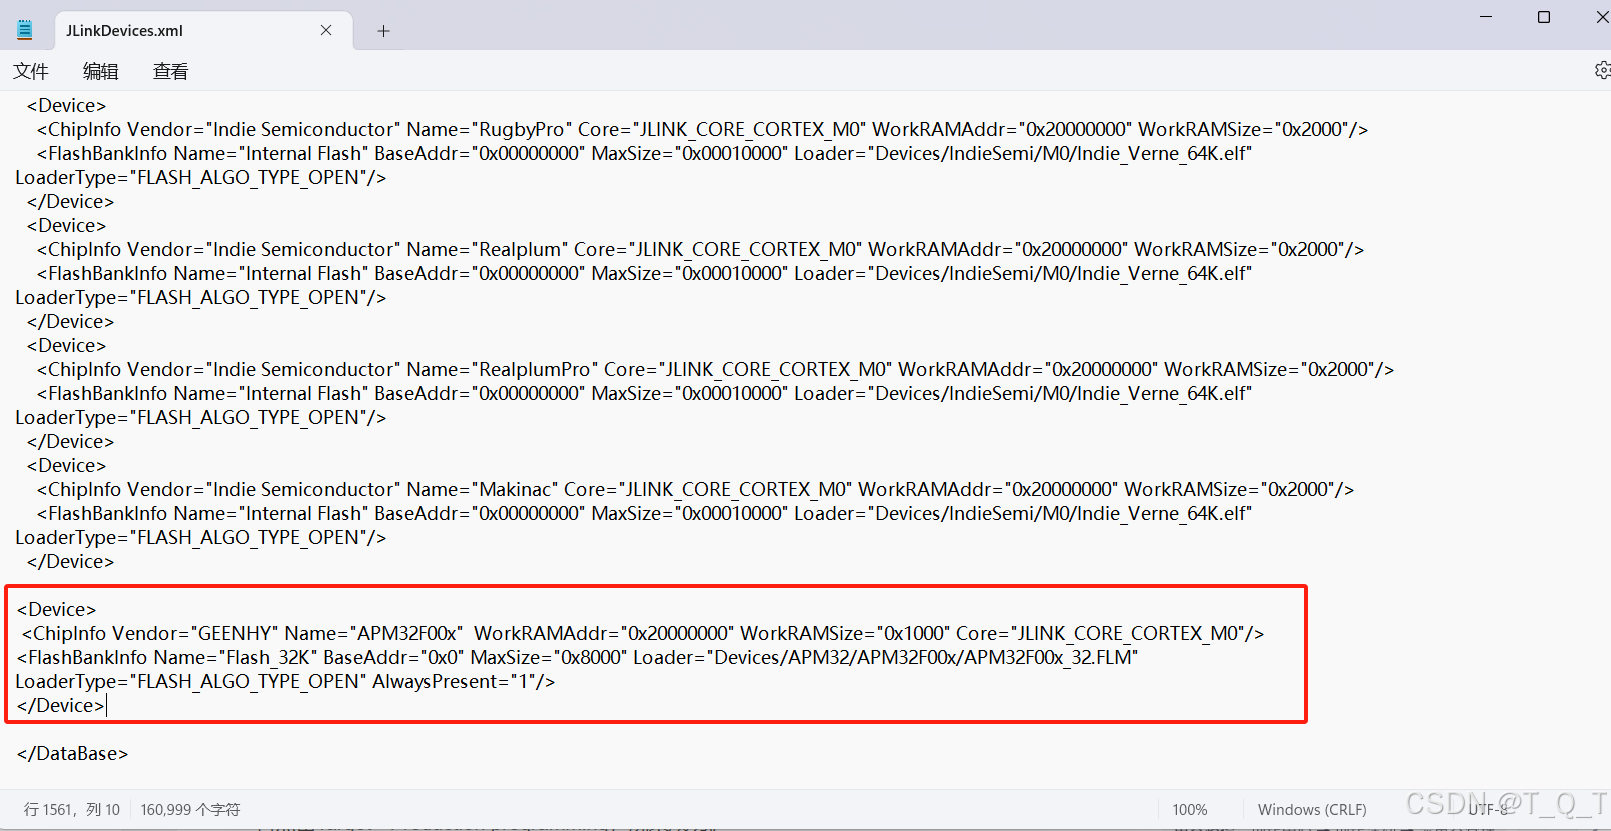Screen dimensions: 1611x831
Task: Maximize the Notepad window
Action: (1544, 17)
